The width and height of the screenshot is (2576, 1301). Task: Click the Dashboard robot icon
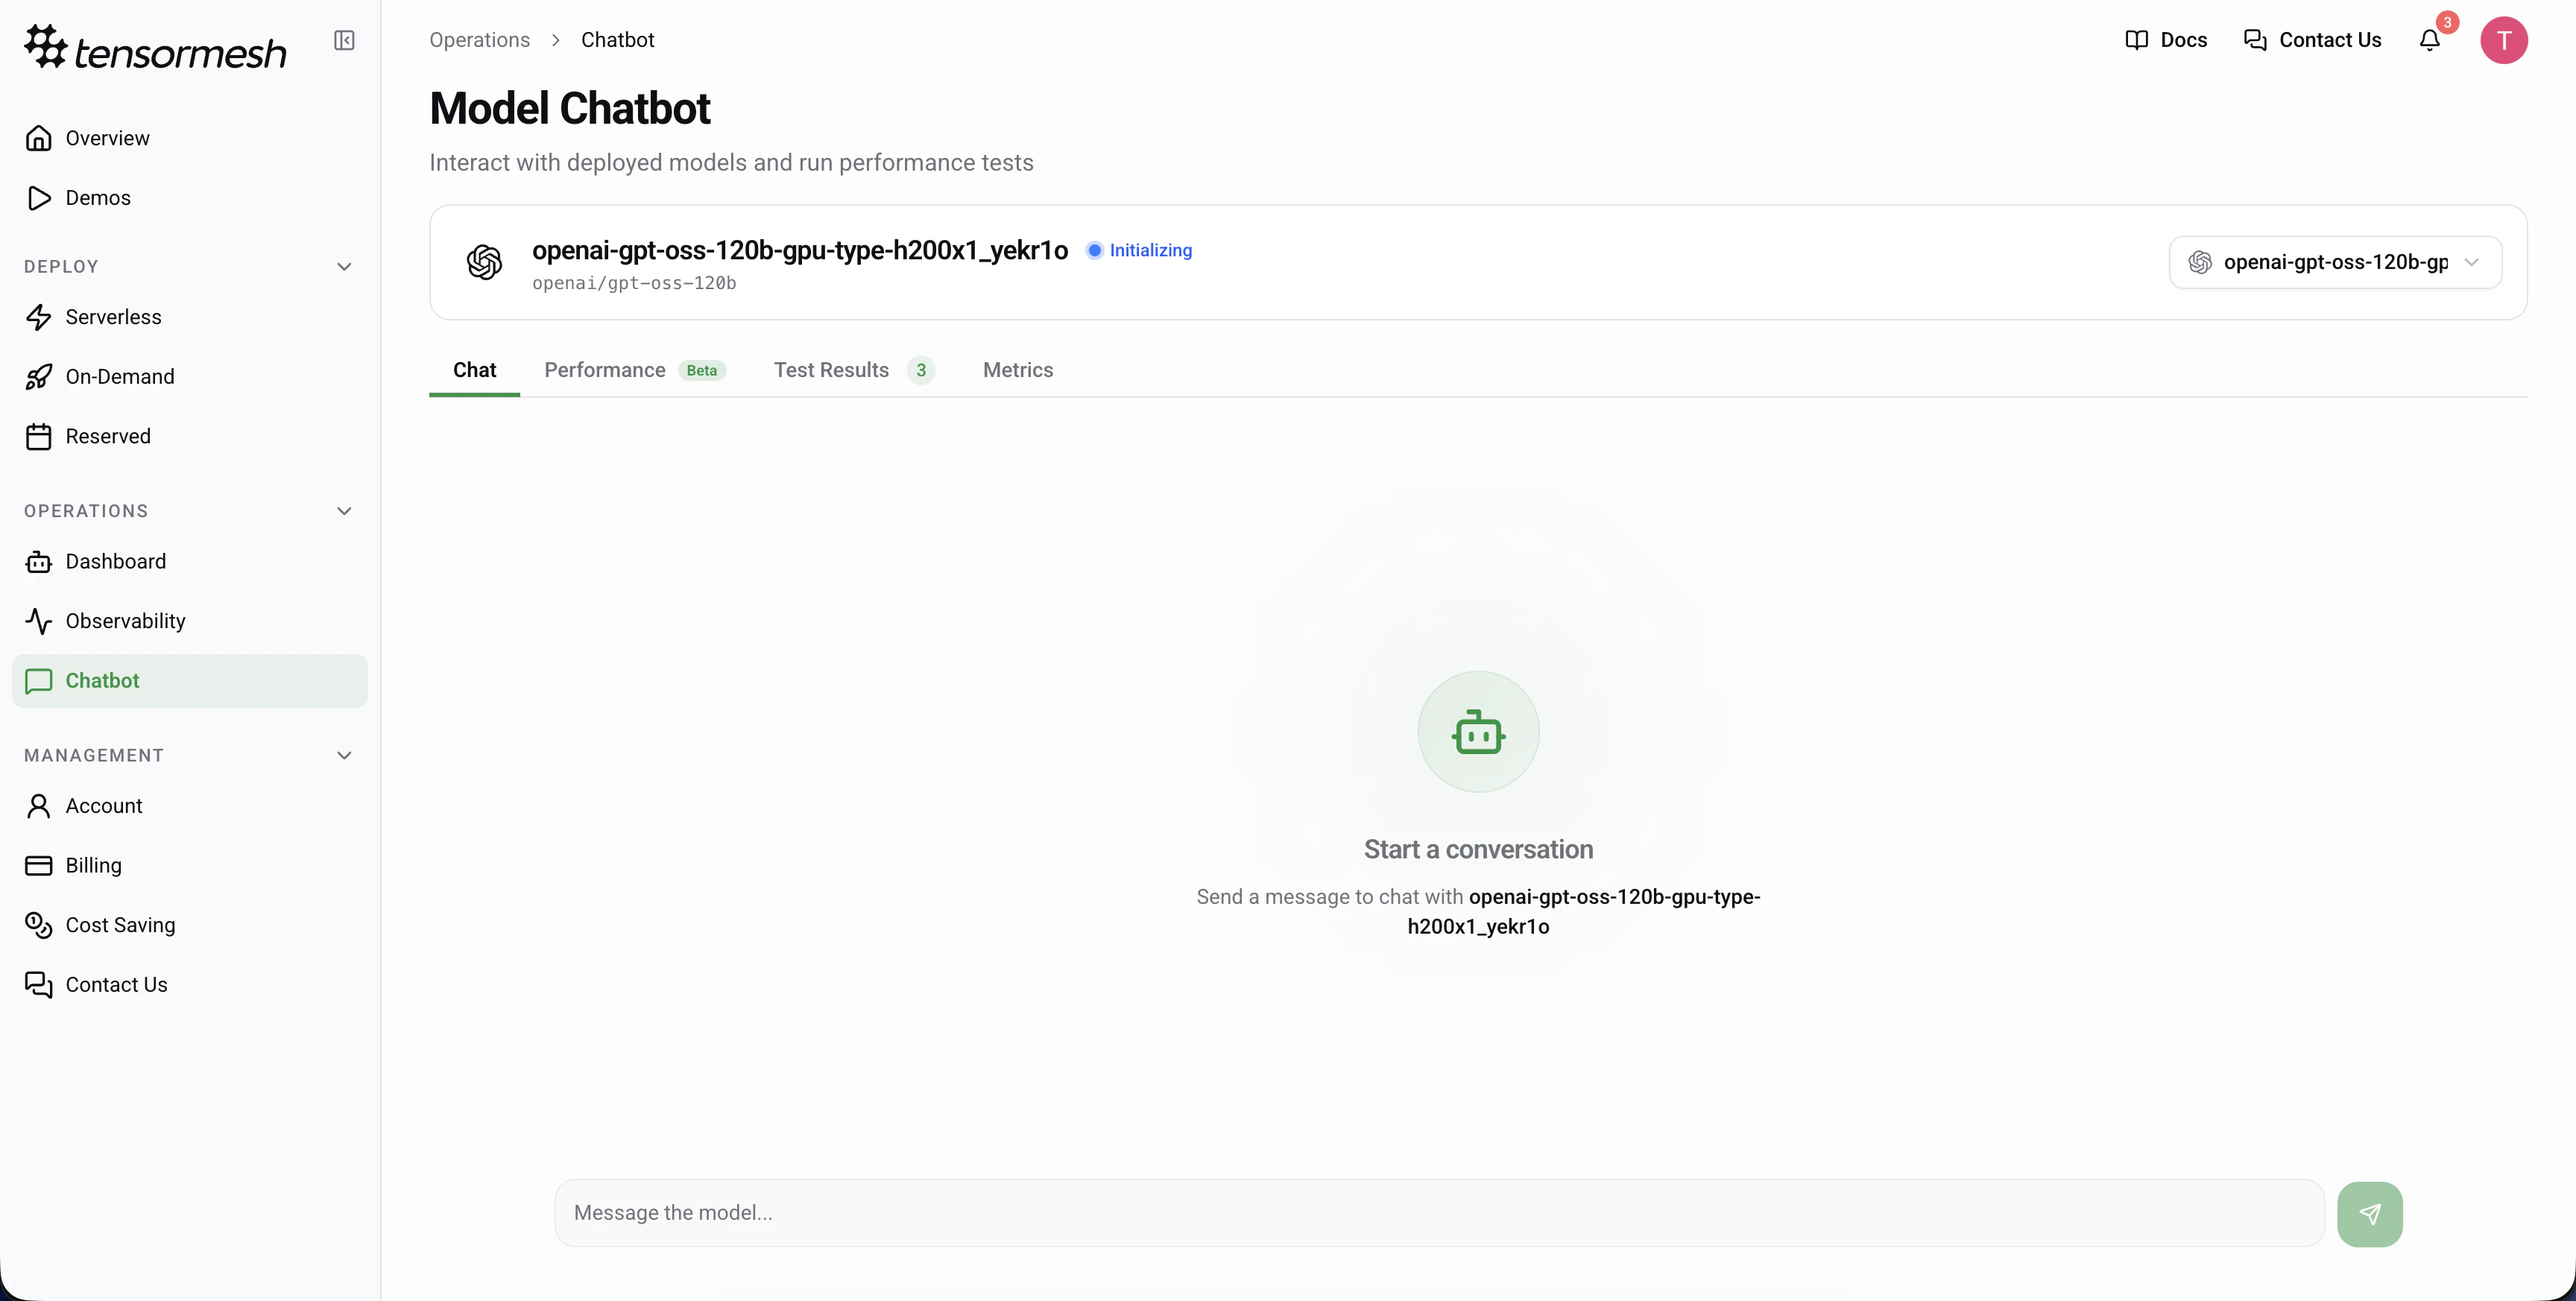pos(39,561)
